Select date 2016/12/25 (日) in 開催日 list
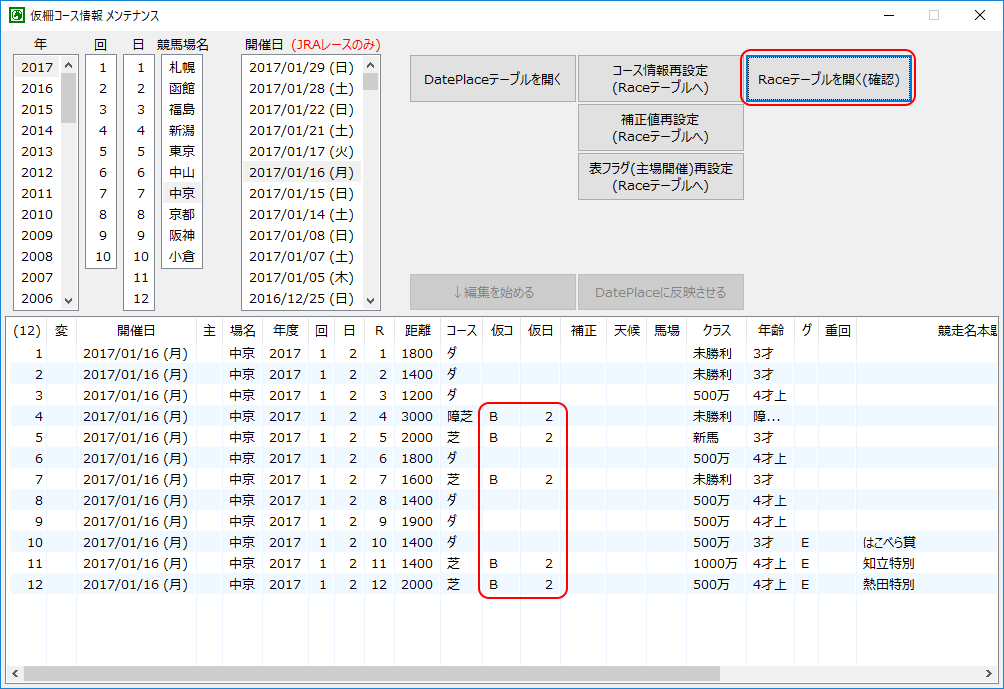1004x689 pixels. [x=302, y=298]
